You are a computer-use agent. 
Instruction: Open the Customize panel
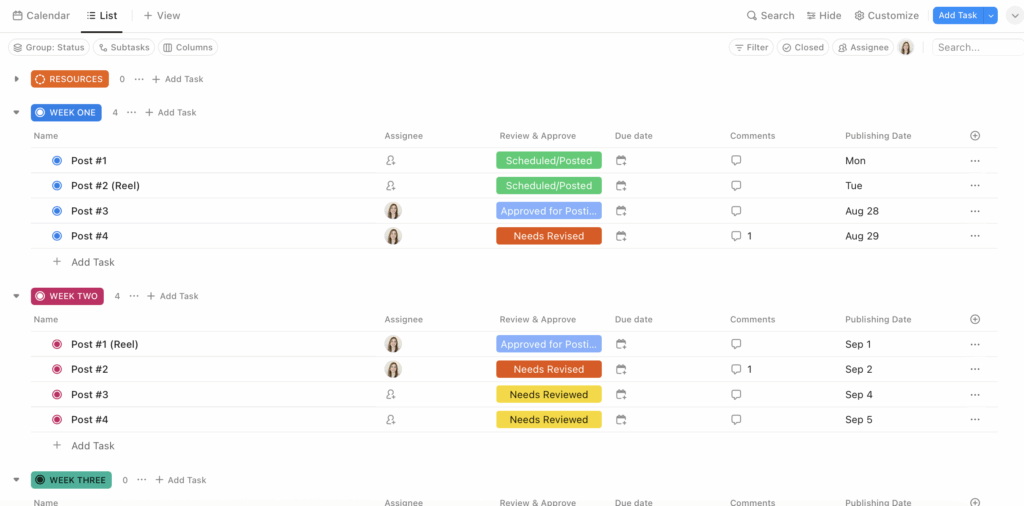886,16
